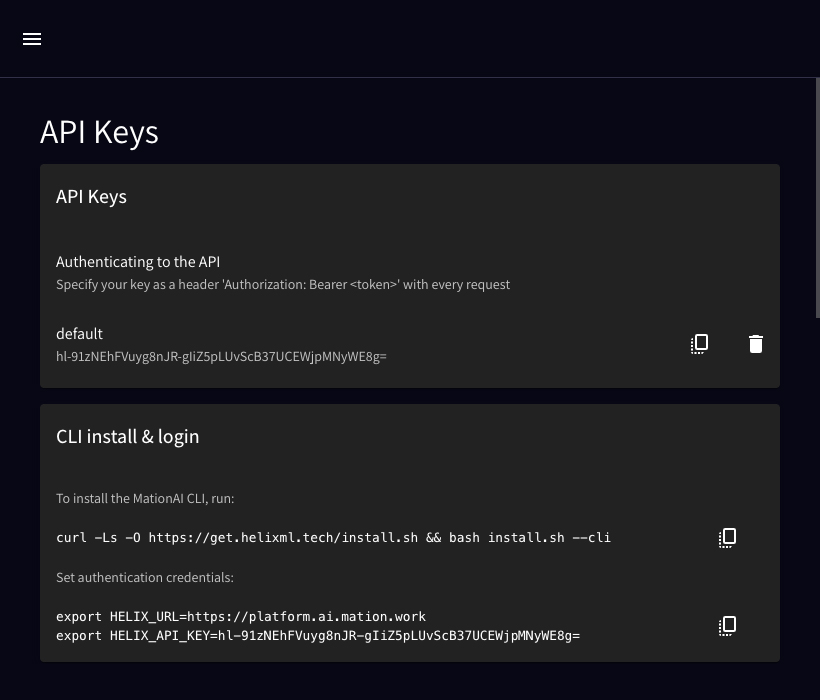Open the hamburger navigation menu
This screenshot has height=700, width=820.
pyautogui.click(x=32, y=39)
